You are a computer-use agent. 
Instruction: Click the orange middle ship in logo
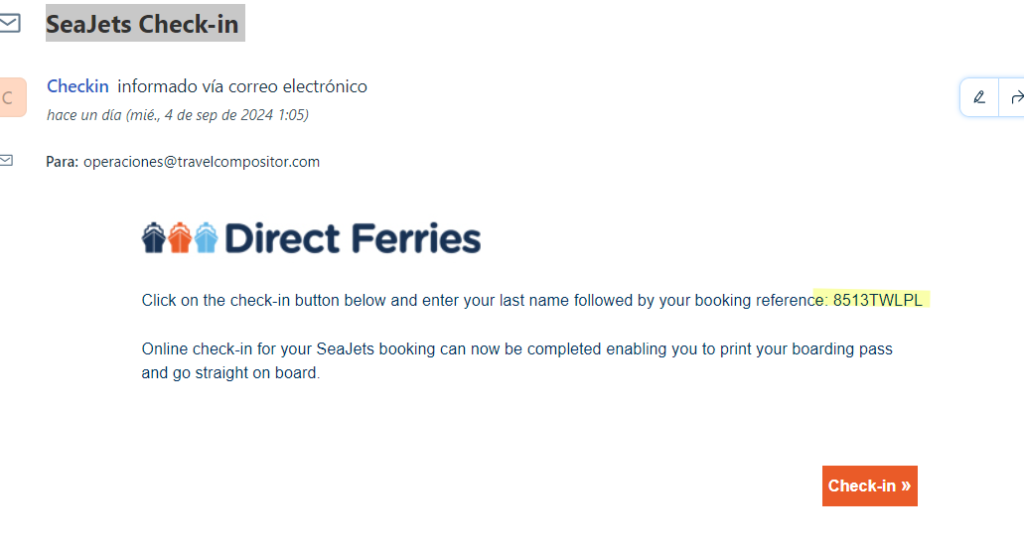click(x=180, y=238)
